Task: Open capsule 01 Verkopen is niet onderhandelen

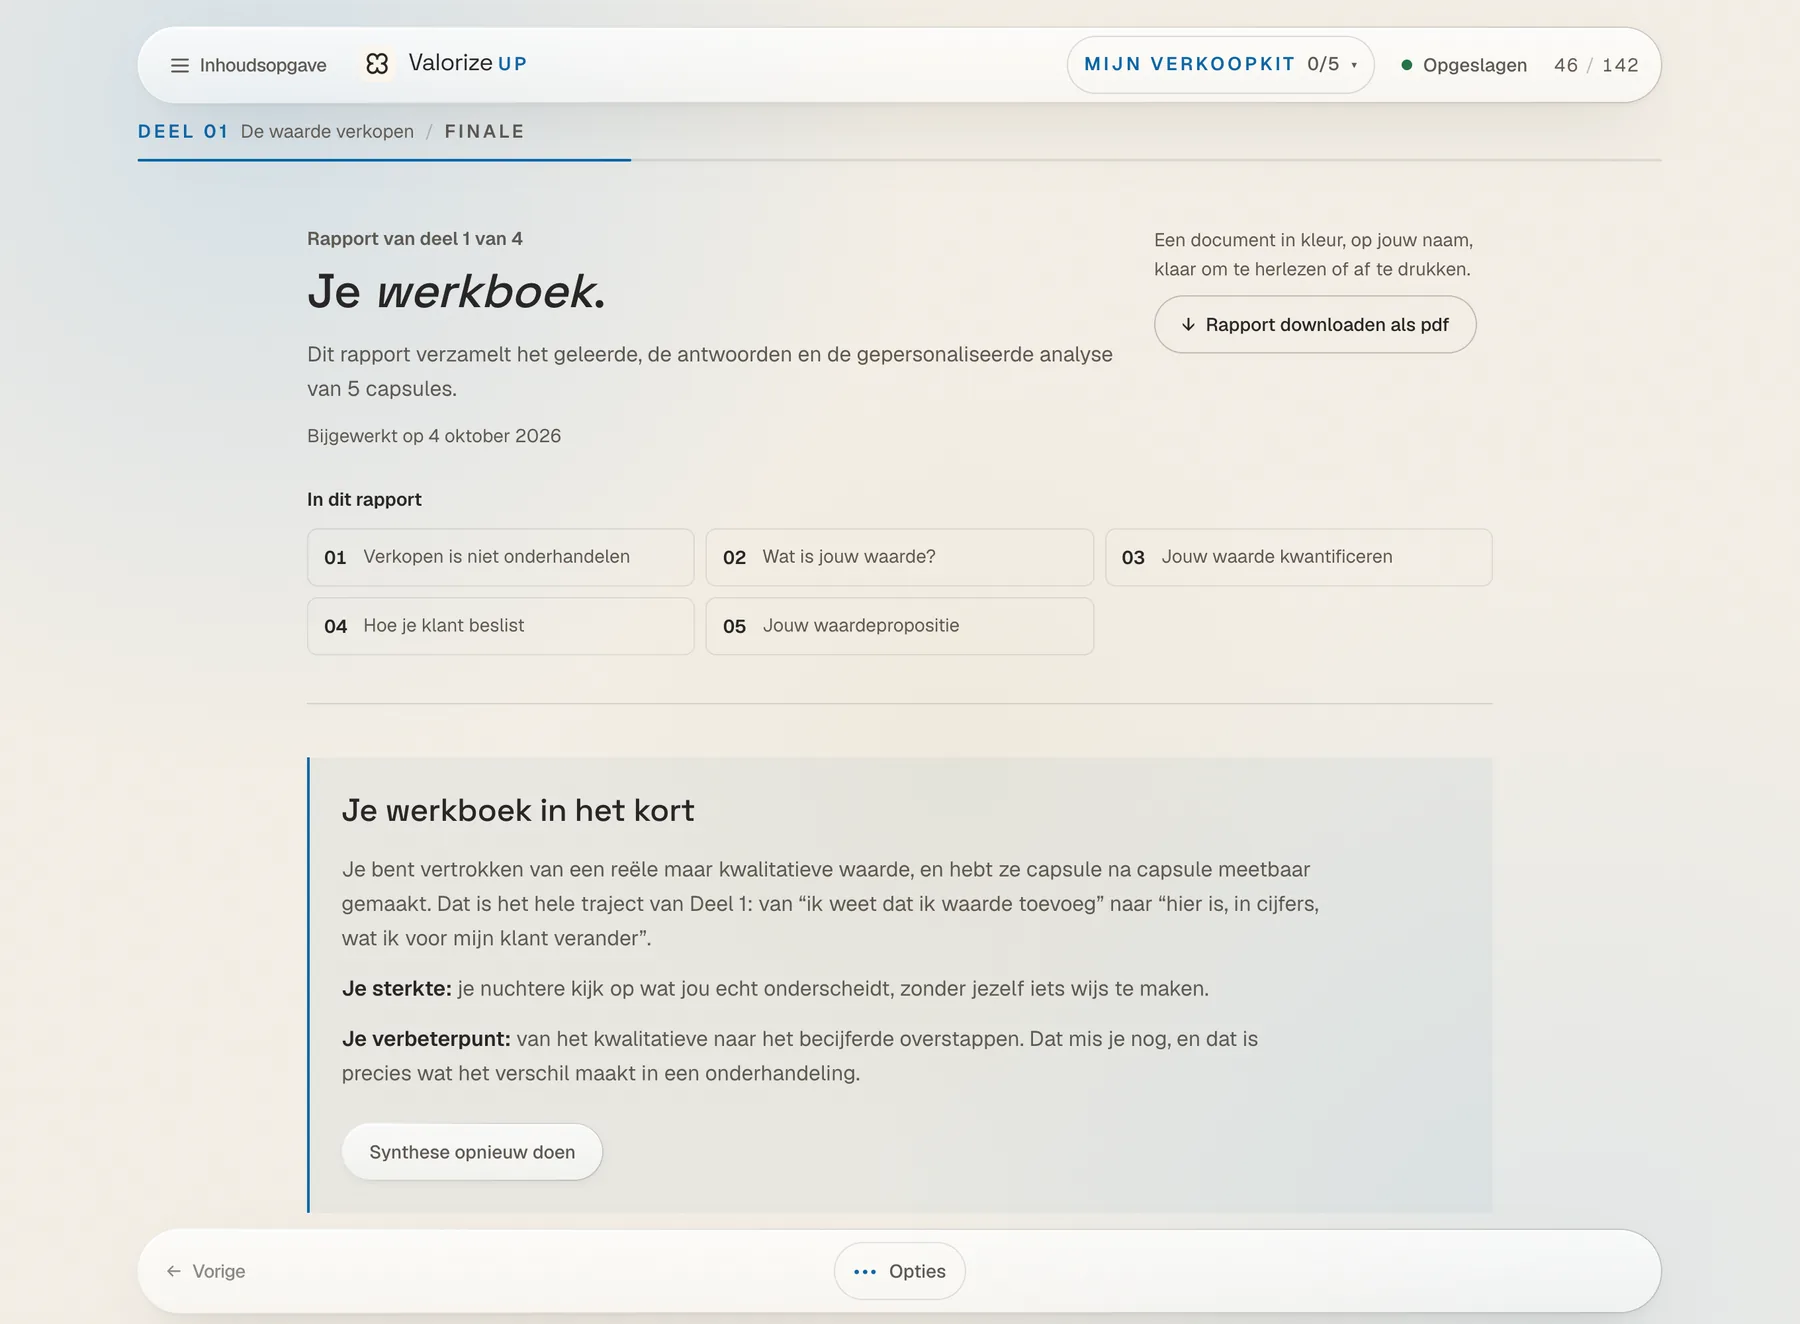Action: (x=500, y=557)
